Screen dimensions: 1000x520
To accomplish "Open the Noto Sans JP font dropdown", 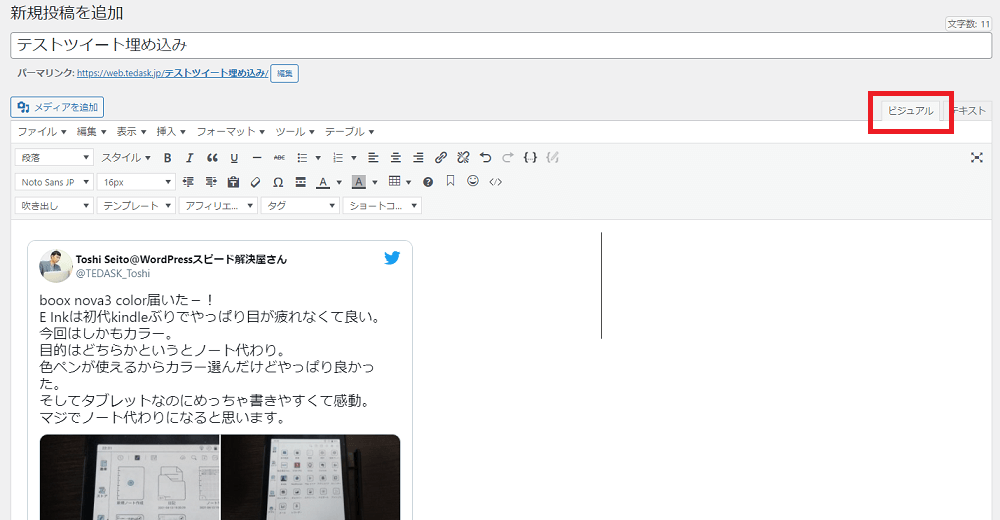I will tap(54, 182).
